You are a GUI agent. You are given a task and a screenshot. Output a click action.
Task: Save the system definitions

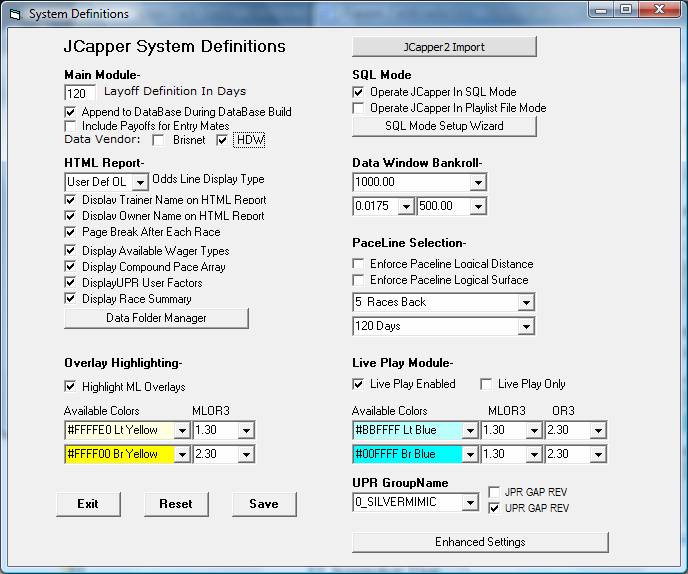pos(264,504)
